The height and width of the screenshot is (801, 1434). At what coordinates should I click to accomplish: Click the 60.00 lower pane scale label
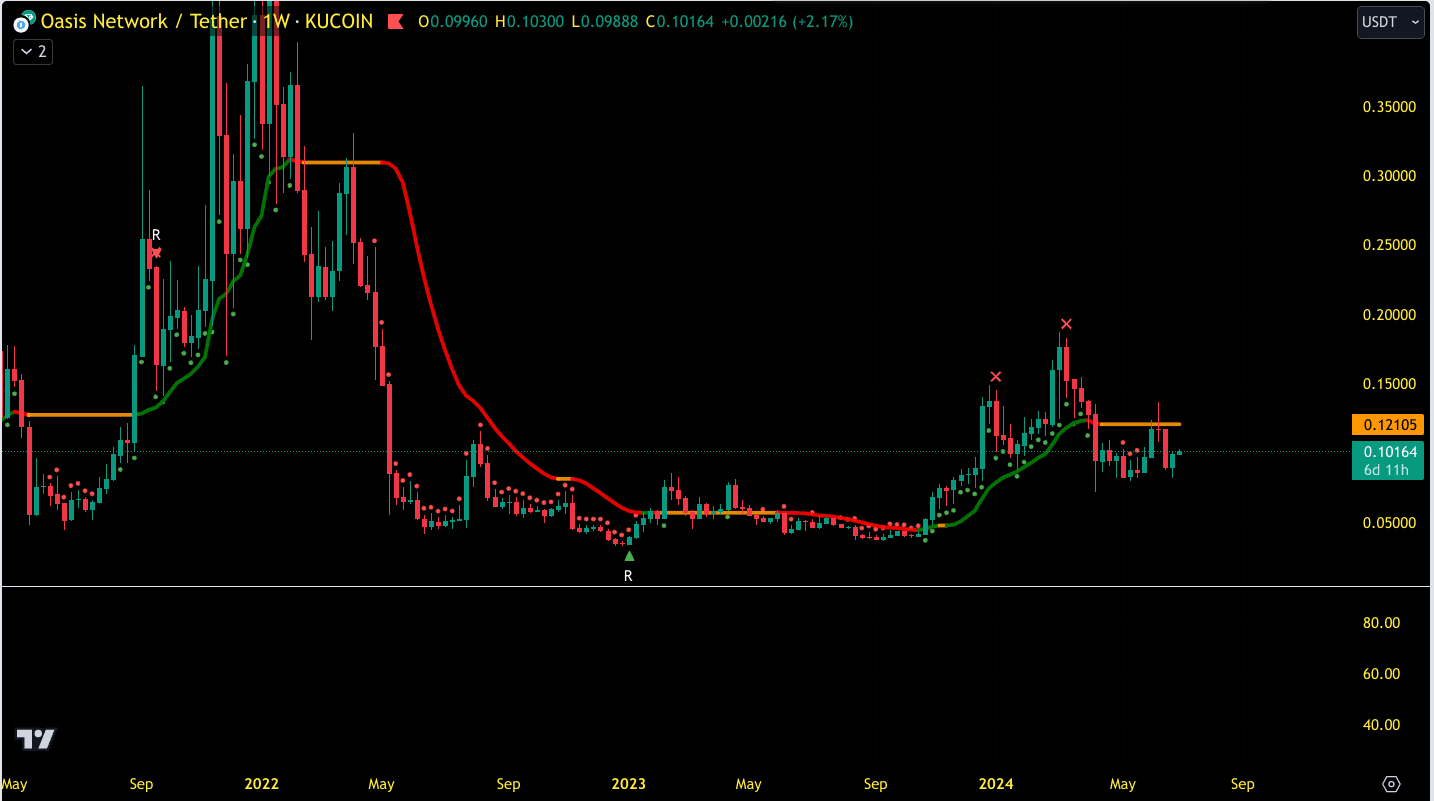1382,674
